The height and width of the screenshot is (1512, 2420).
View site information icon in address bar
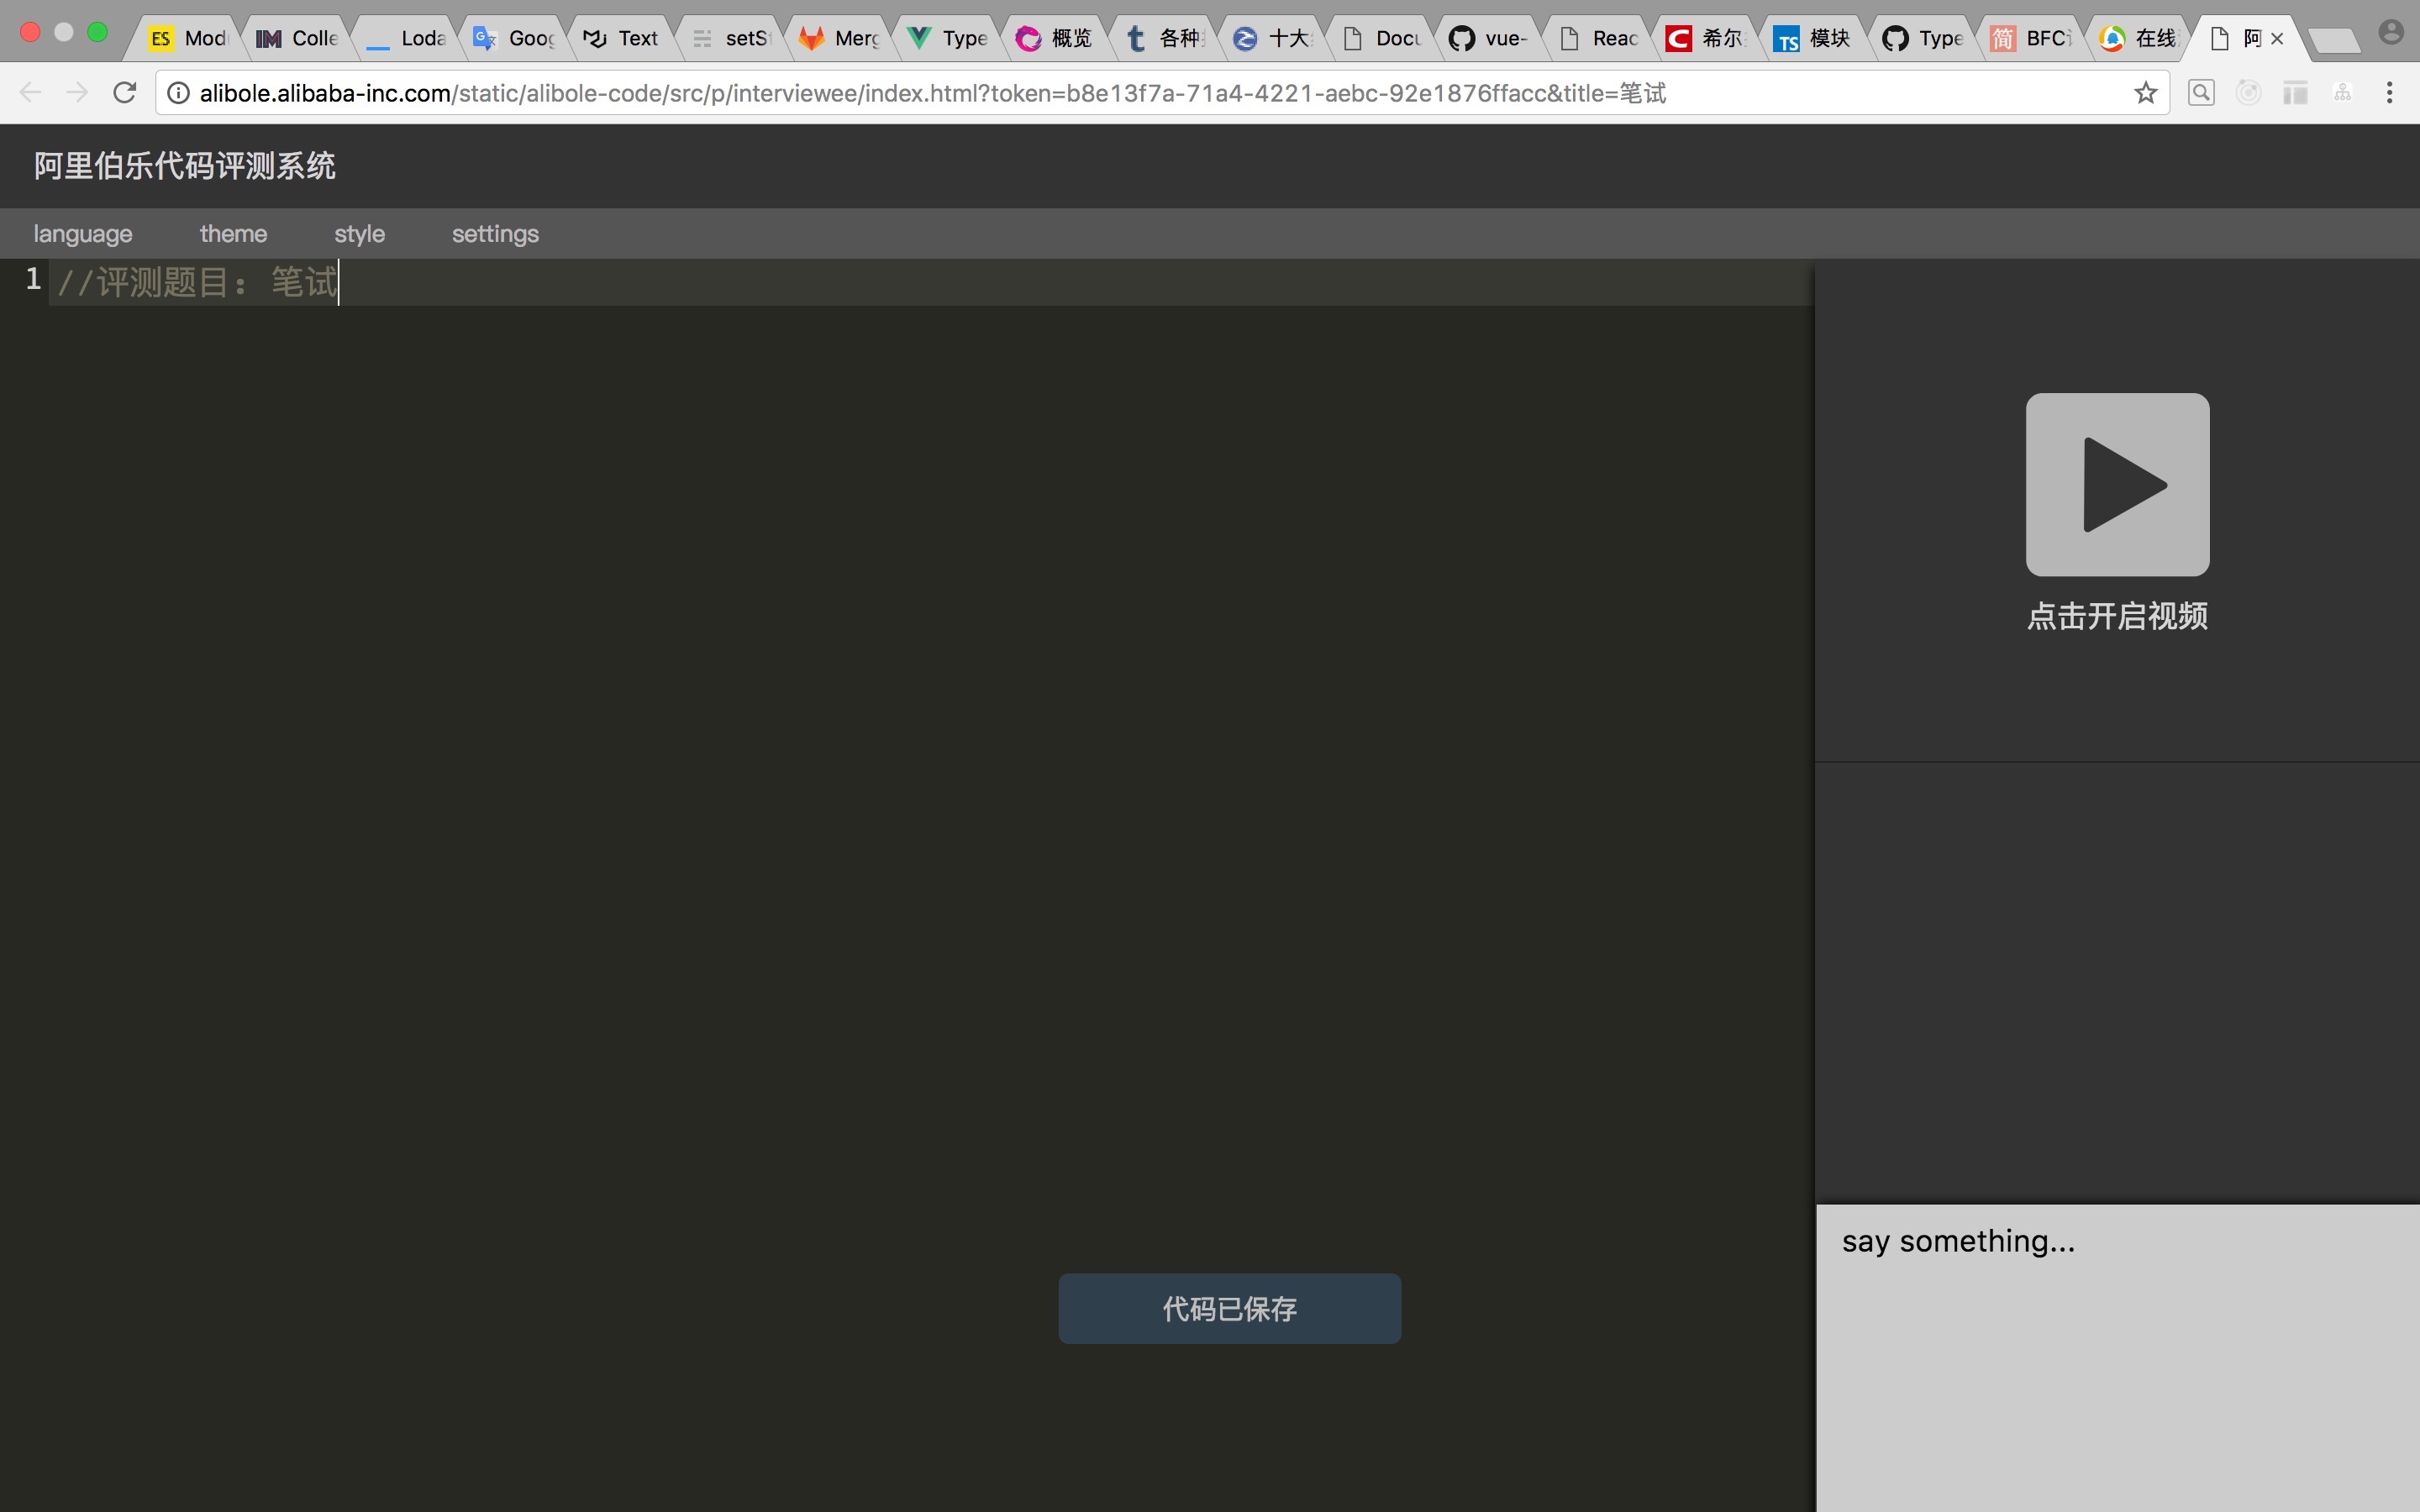tap(178, 93)
